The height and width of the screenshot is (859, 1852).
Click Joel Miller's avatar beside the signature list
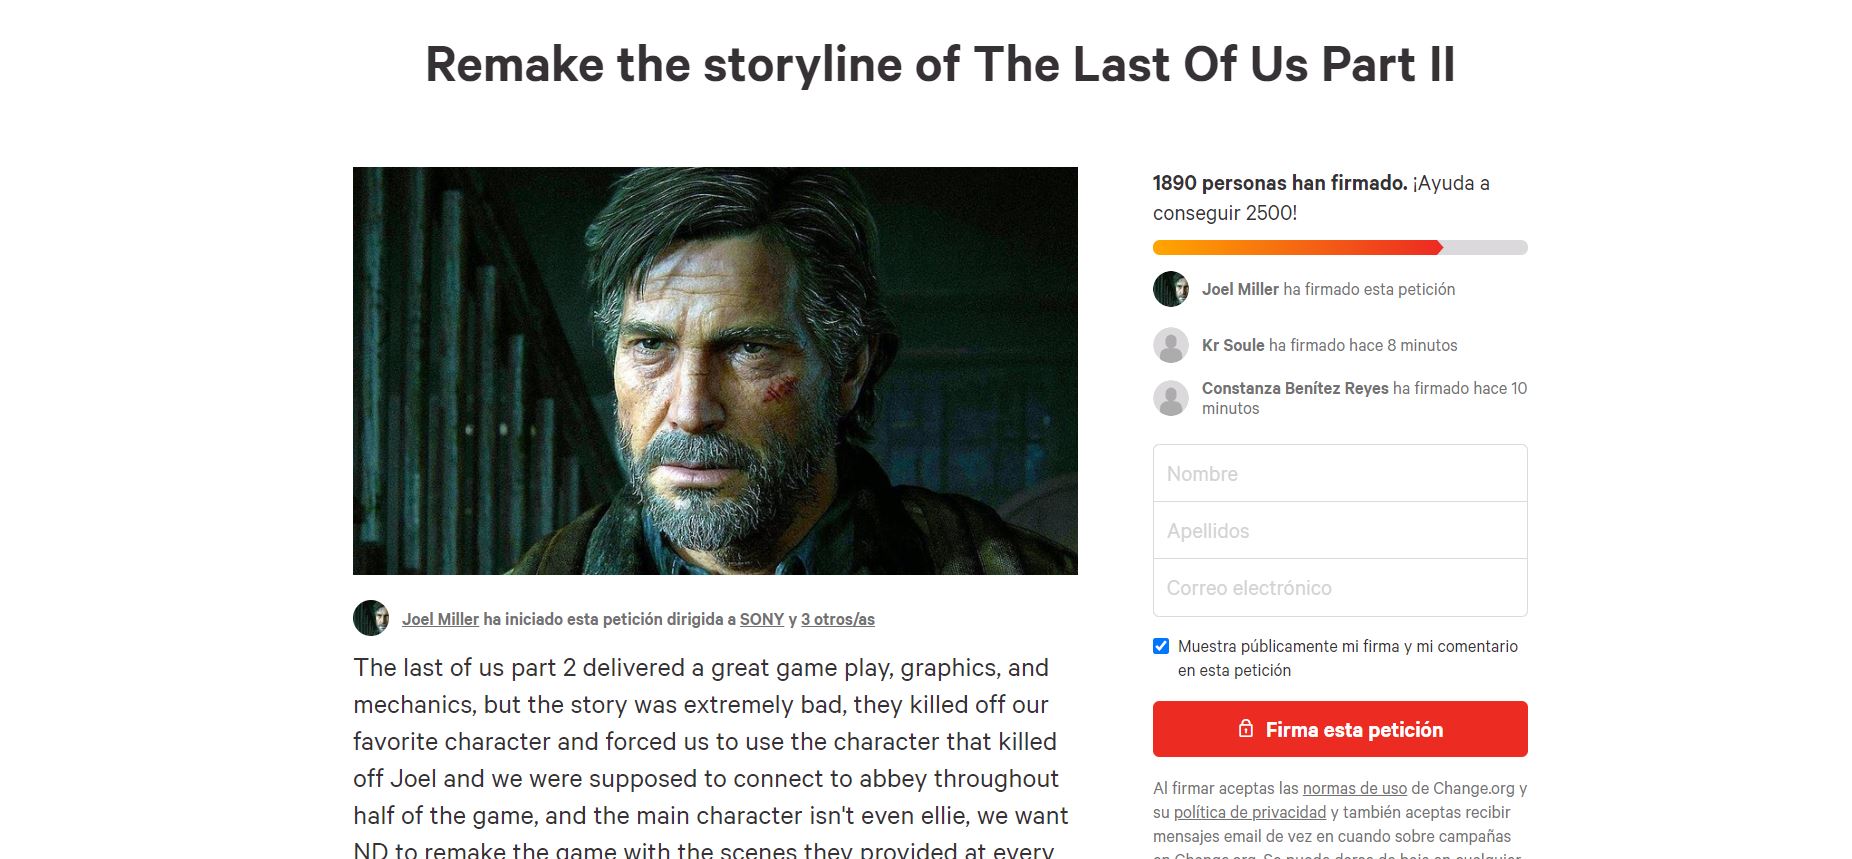1170,289
